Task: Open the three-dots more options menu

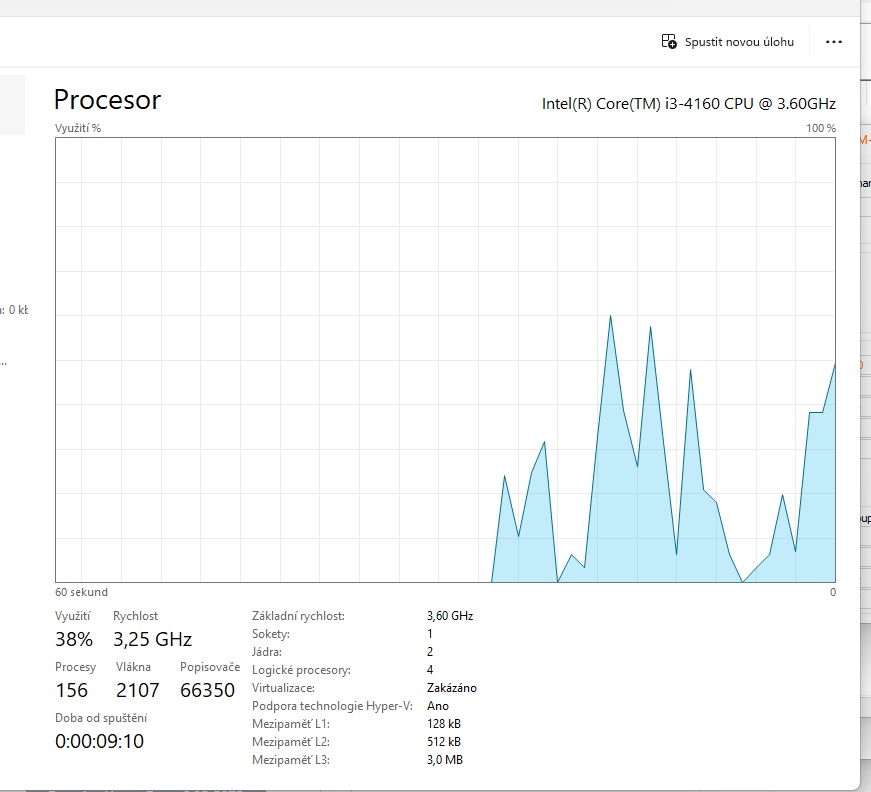Action: coord(833,42)
